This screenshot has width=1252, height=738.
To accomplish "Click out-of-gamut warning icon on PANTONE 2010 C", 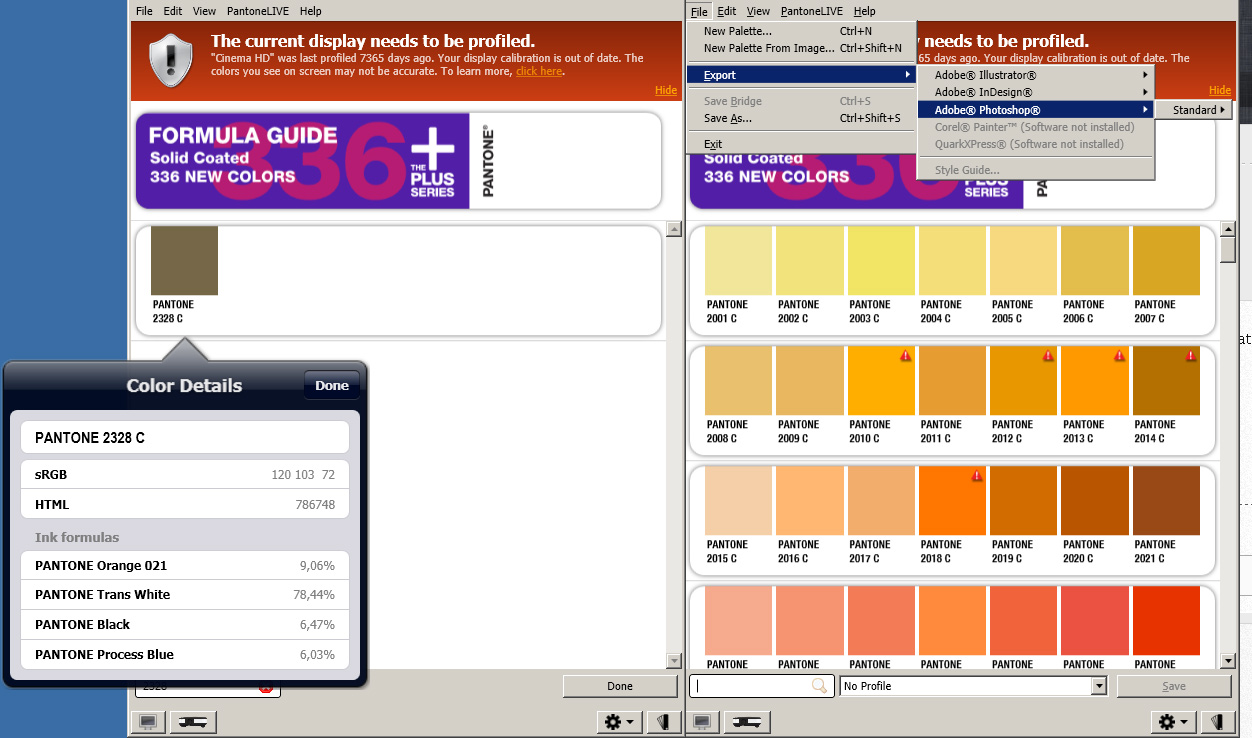I will click(x=905, y=355).
